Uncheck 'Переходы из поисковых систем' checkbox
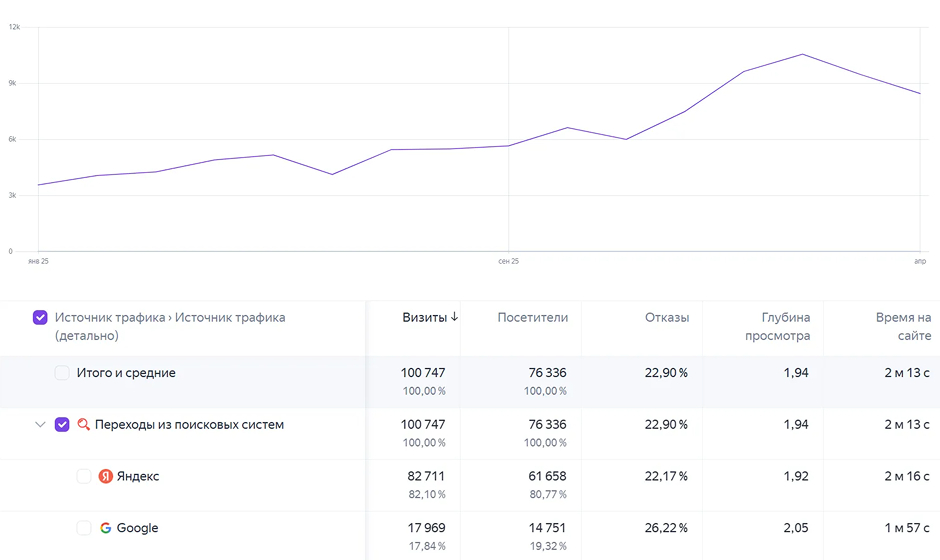Screen dimensions: 940x560 point(62,424)
